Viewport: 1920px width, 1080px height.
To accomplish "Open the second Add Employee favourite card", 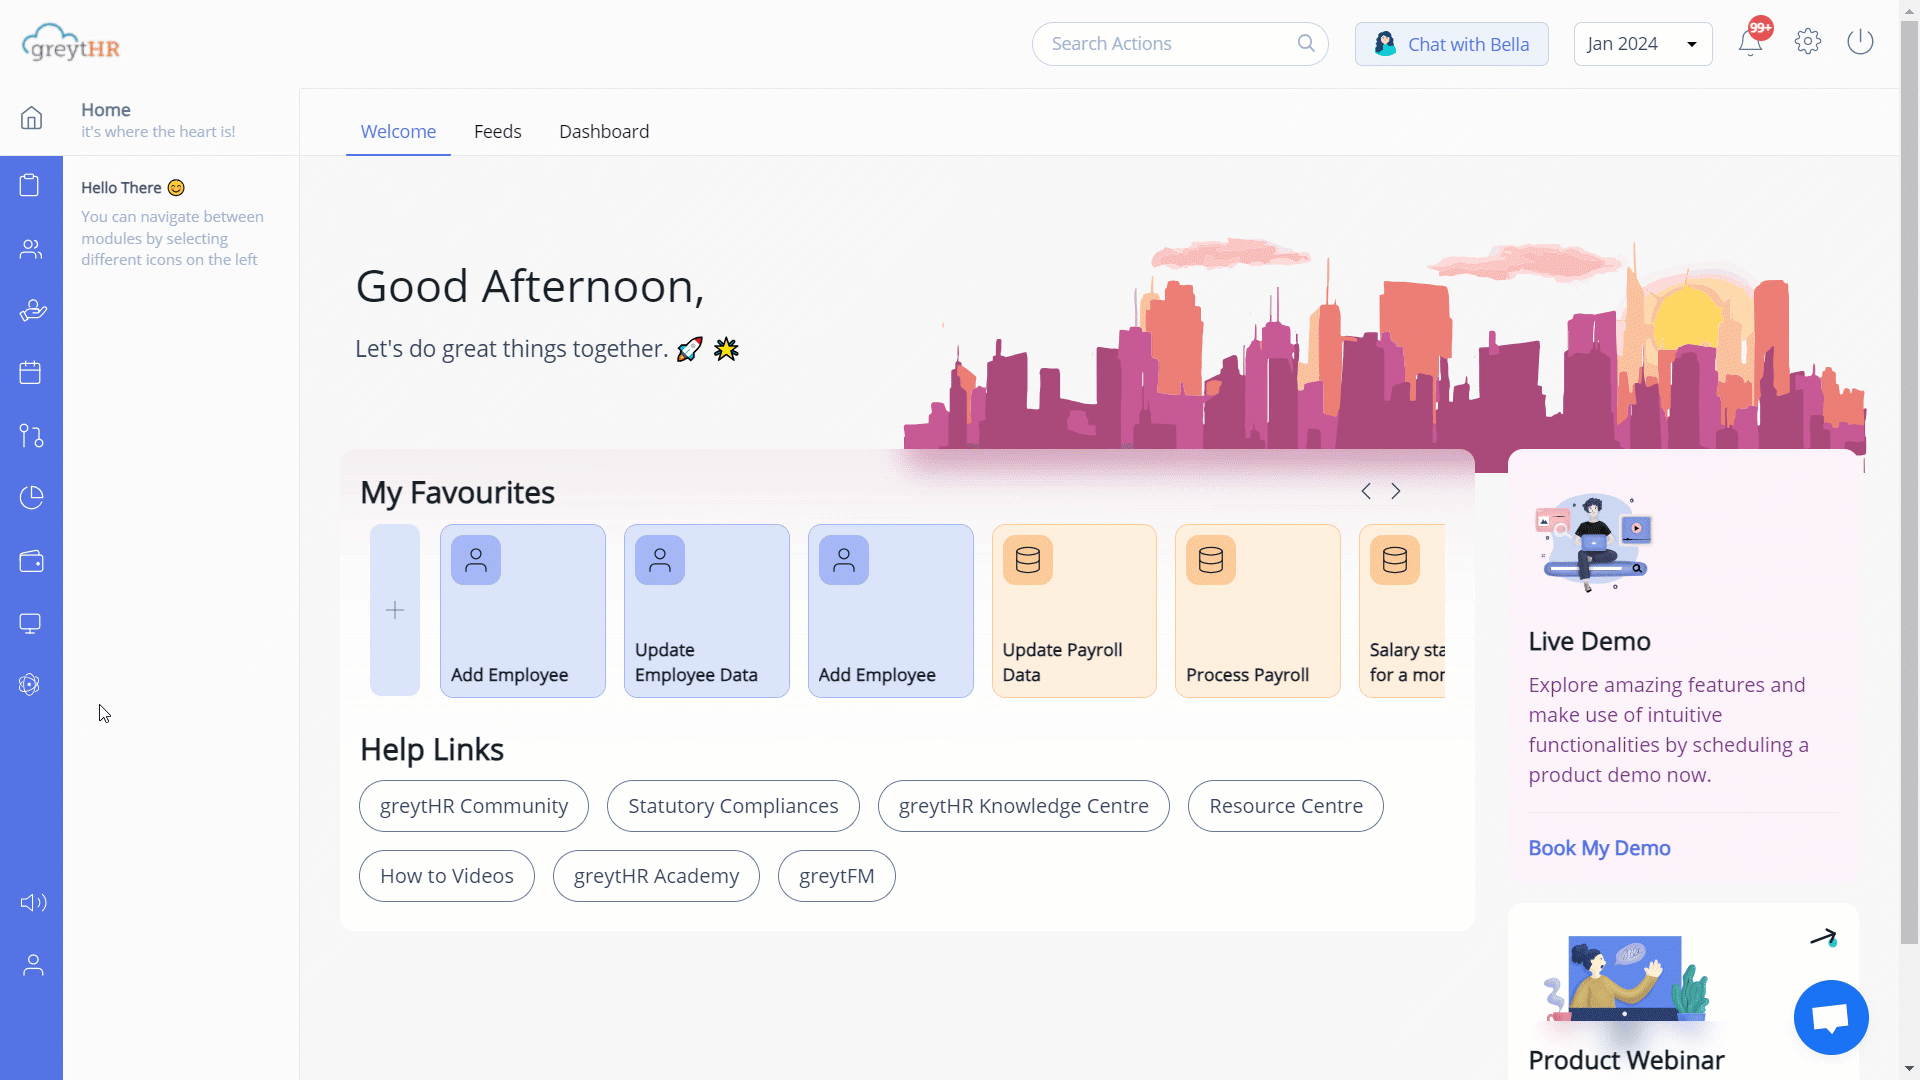I will [891, 610].
